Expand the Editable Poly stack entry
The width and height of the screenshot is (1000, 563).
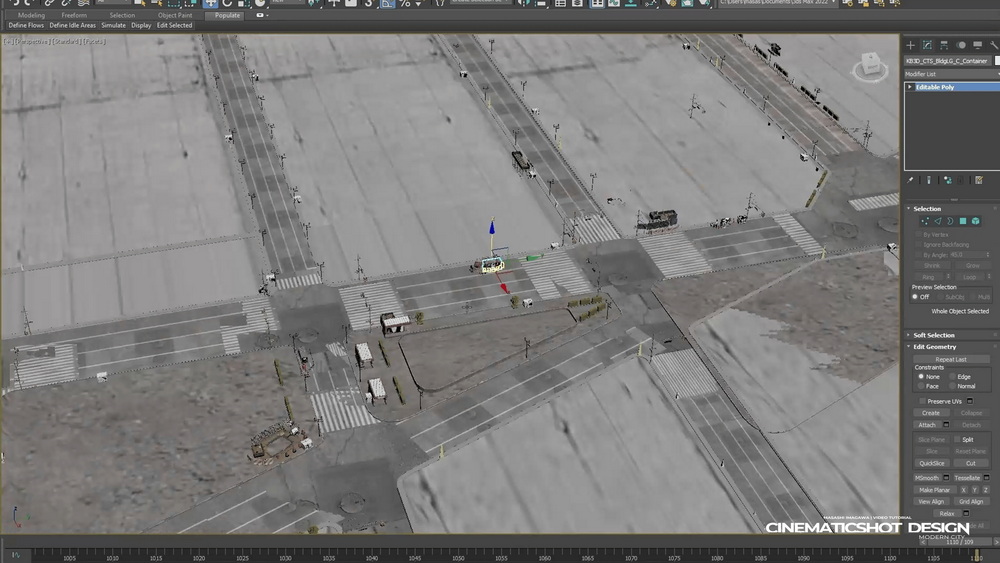910,87
